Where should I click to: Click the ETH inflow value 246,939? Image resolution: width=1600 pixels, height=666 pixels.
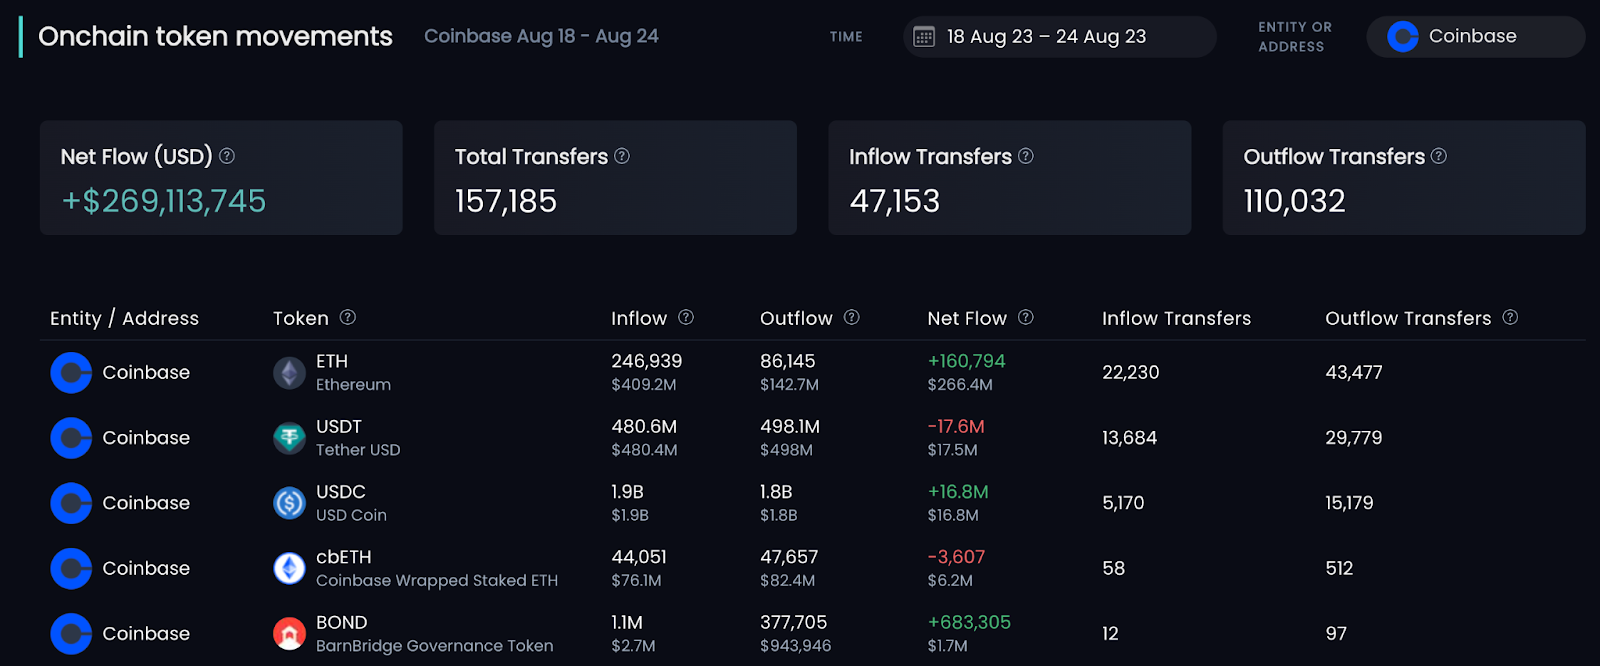tap(647, 361)
